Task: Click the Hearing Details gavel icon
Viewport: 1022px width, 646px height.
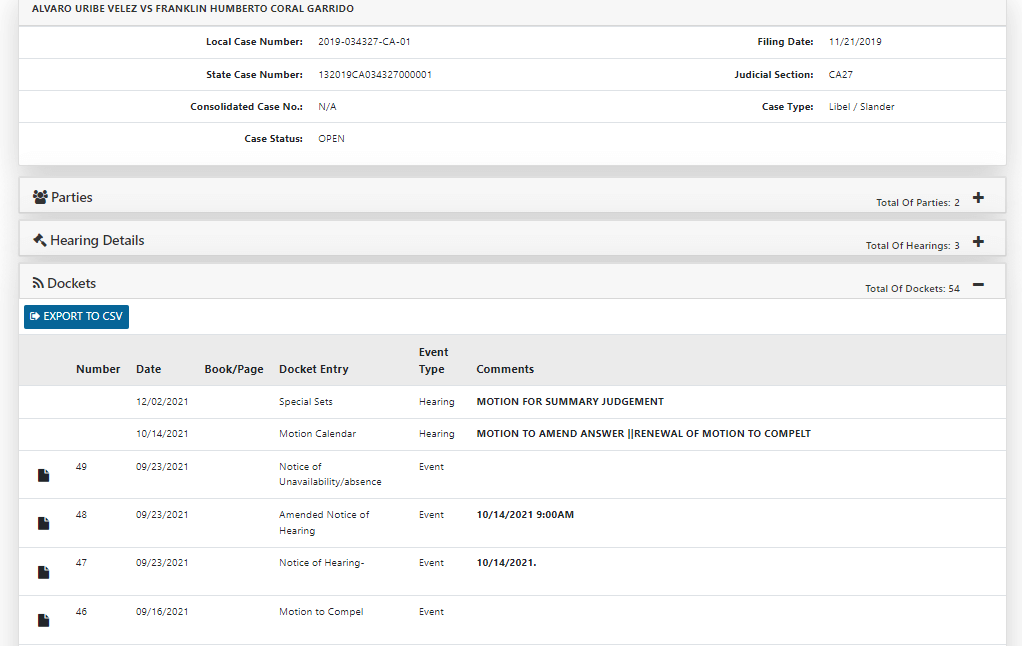Action: (x=40, y=241)
